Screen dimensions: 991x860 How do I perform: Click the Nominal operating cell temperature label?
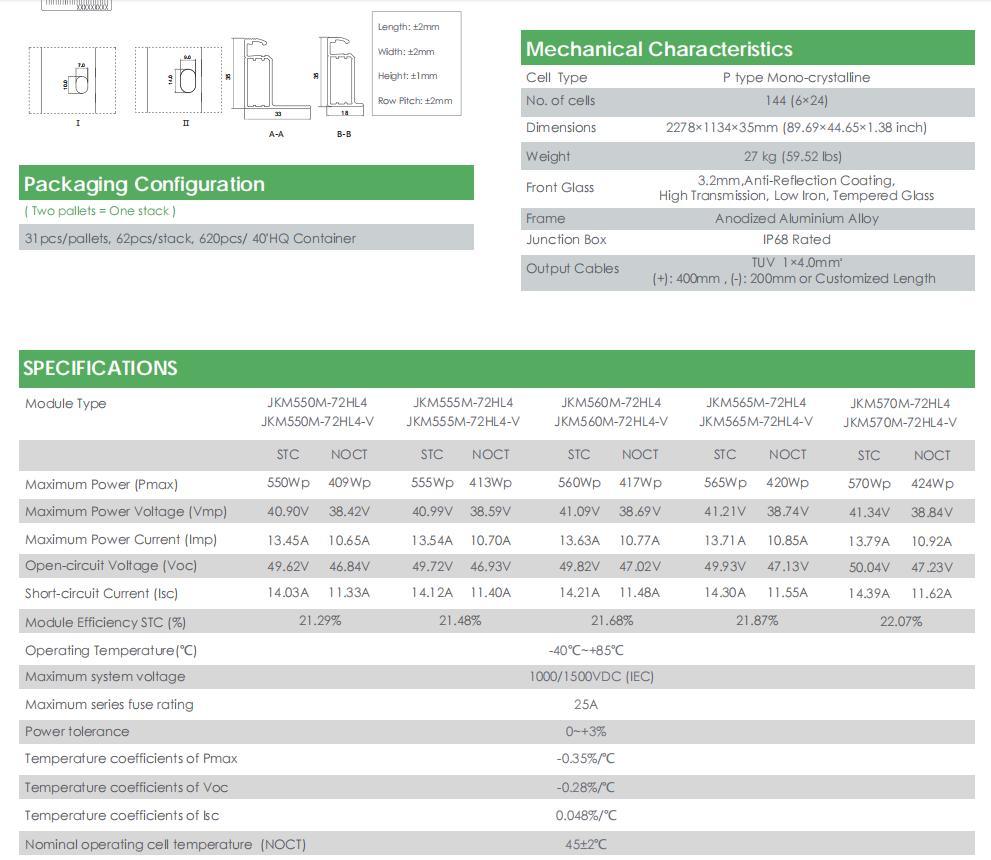[x=165, y=845]
